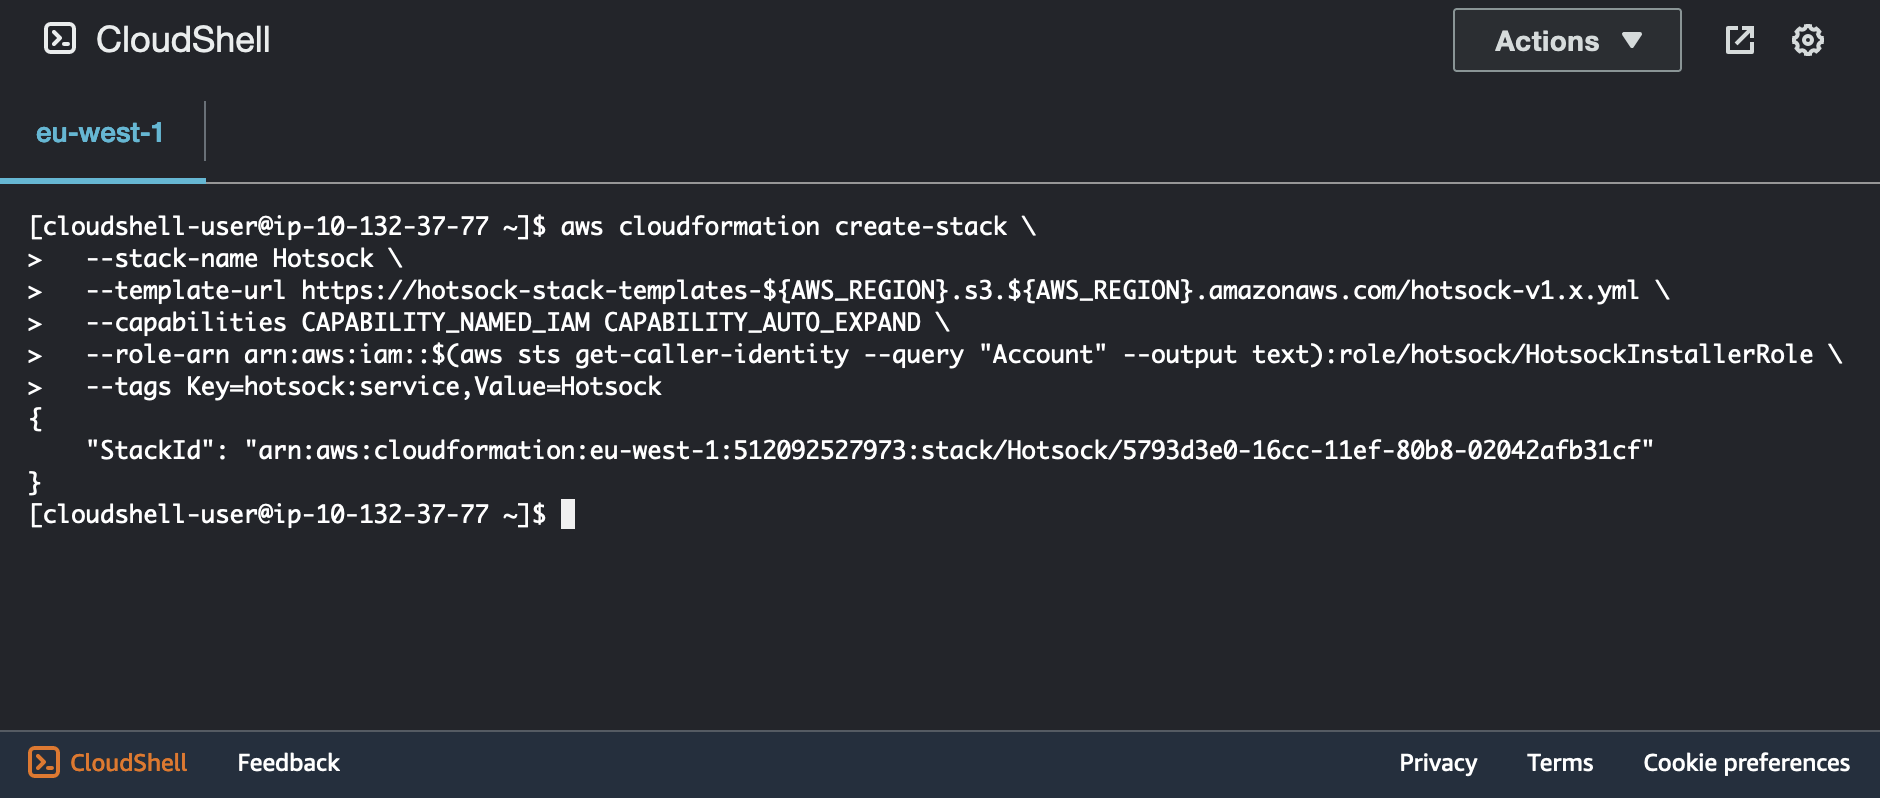This screenshot has width=1880, height=798.
Task: Focus the terminal at the blinking cursor
Action: point(568,514)
